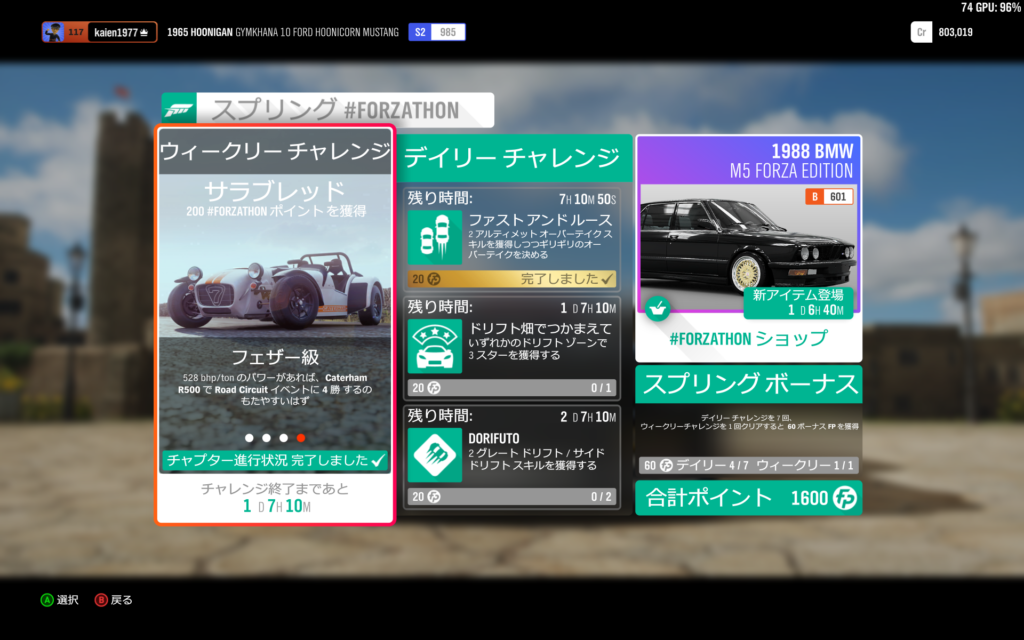Image resolution: width=1024 pixels, height=640 pixels.
Task: Click the S2 985 car class badge
Action: [437, 32]
